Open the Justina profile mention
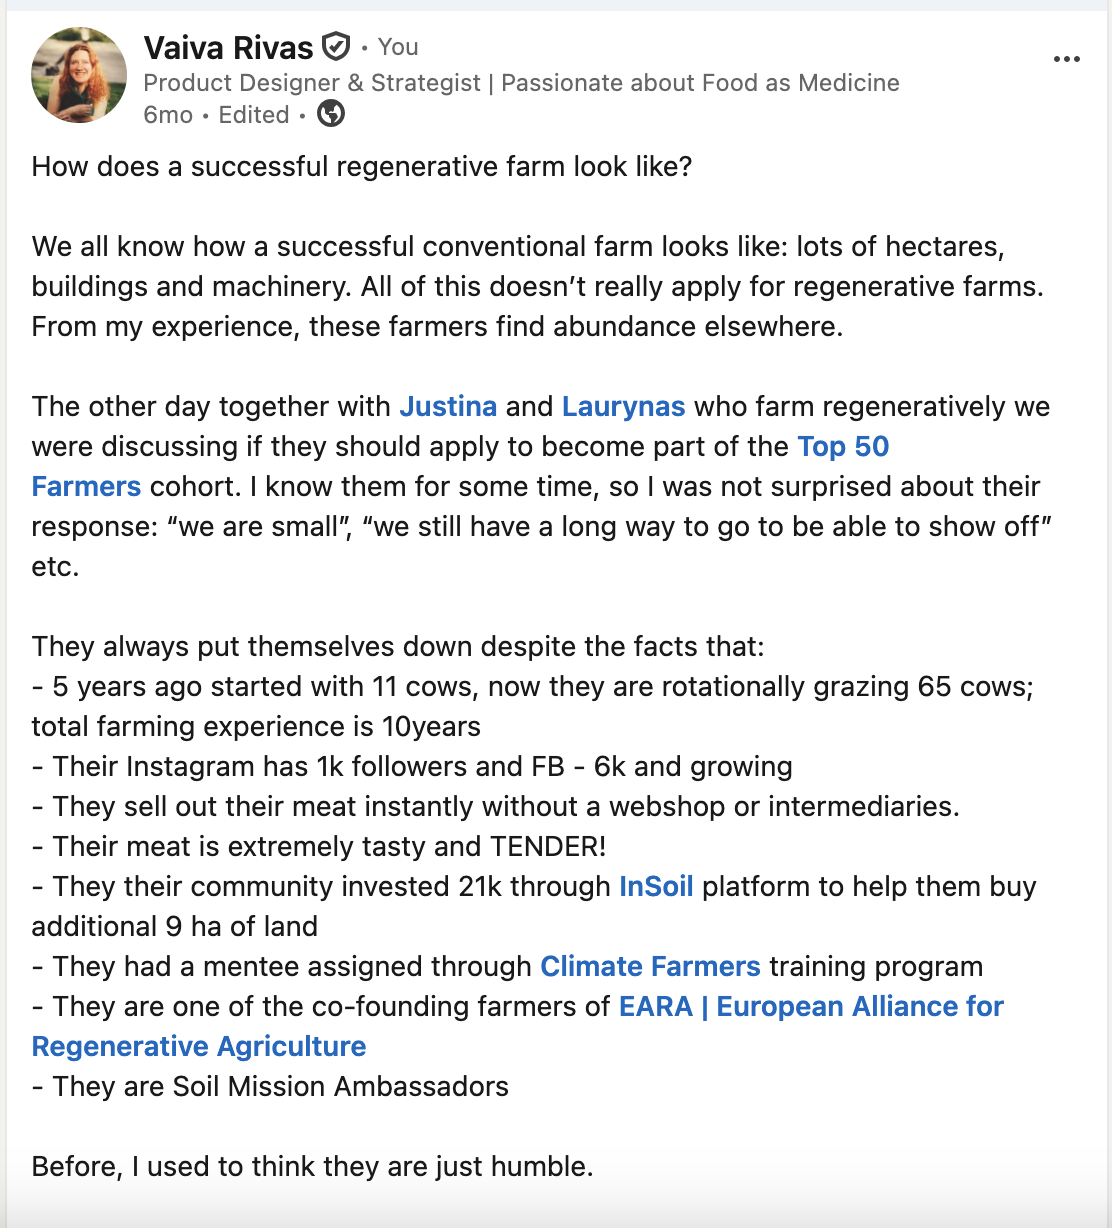The height and width of the screenshot is (1228, 1112). tap(448, 406)
